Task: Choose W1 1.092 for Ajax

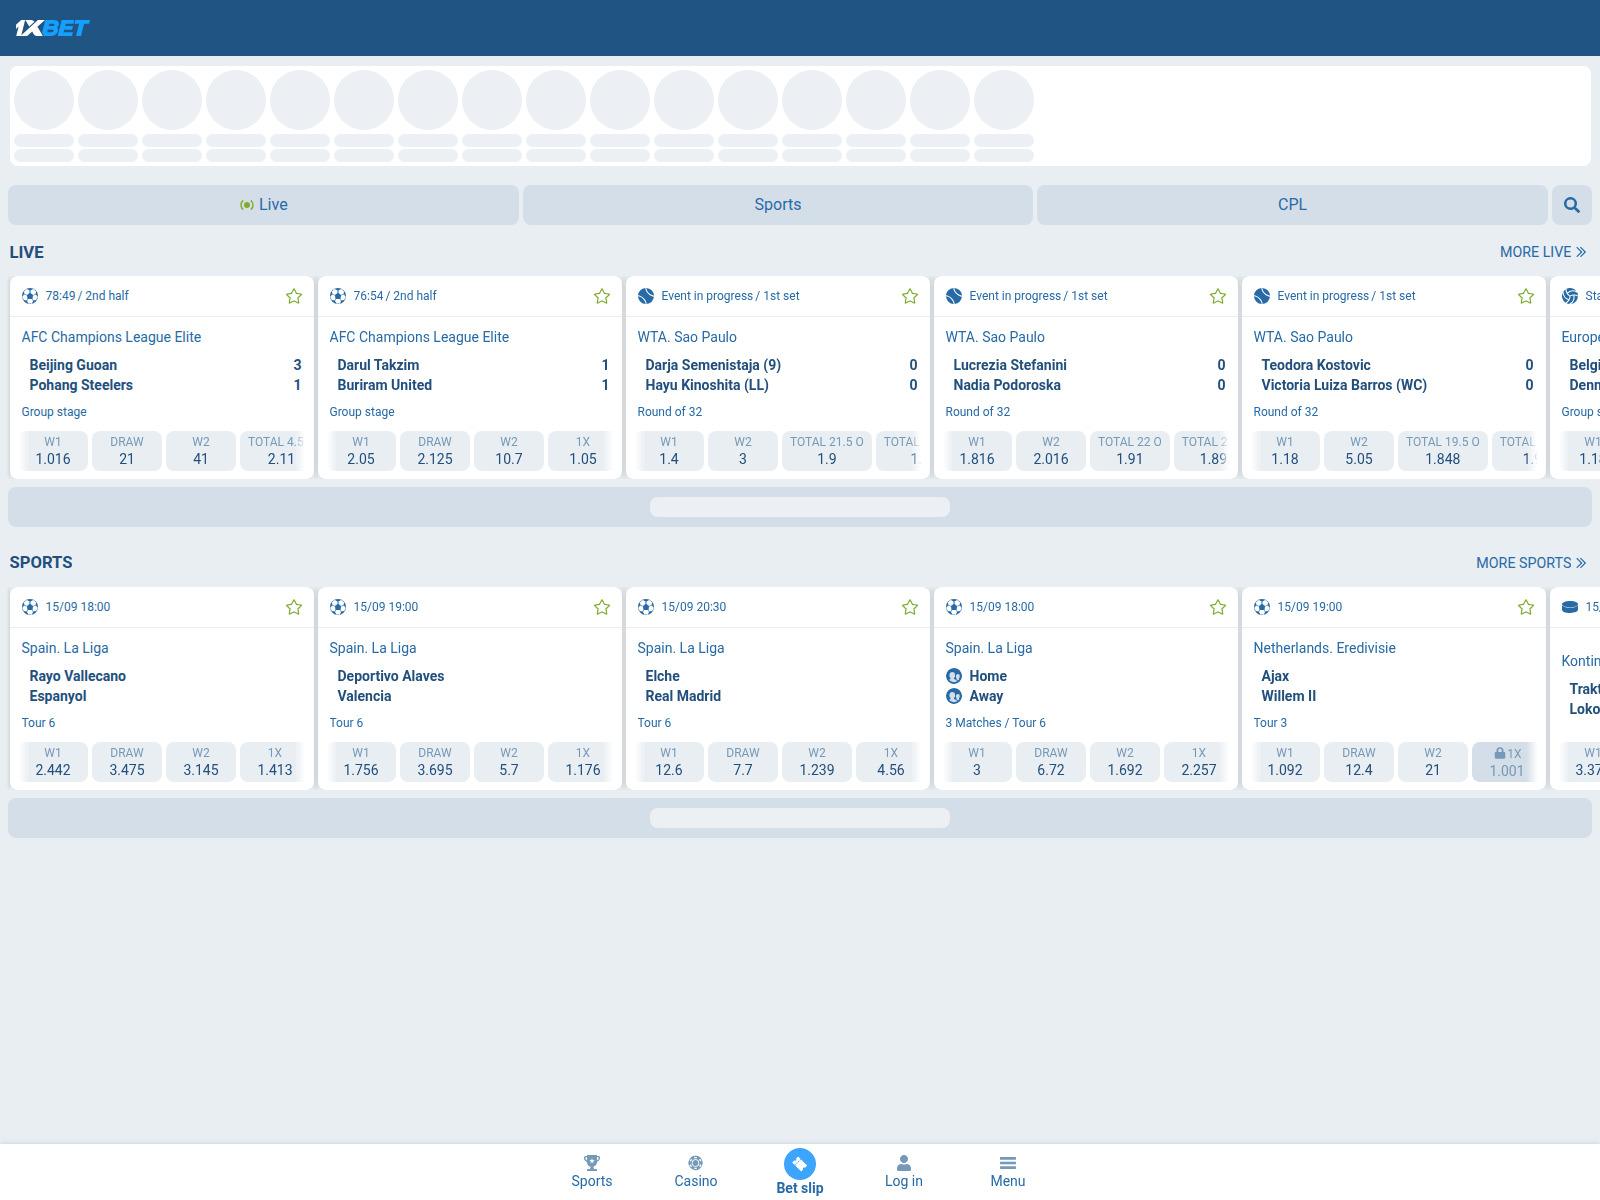Action: pyautogui.click(x=1285, y=762)
